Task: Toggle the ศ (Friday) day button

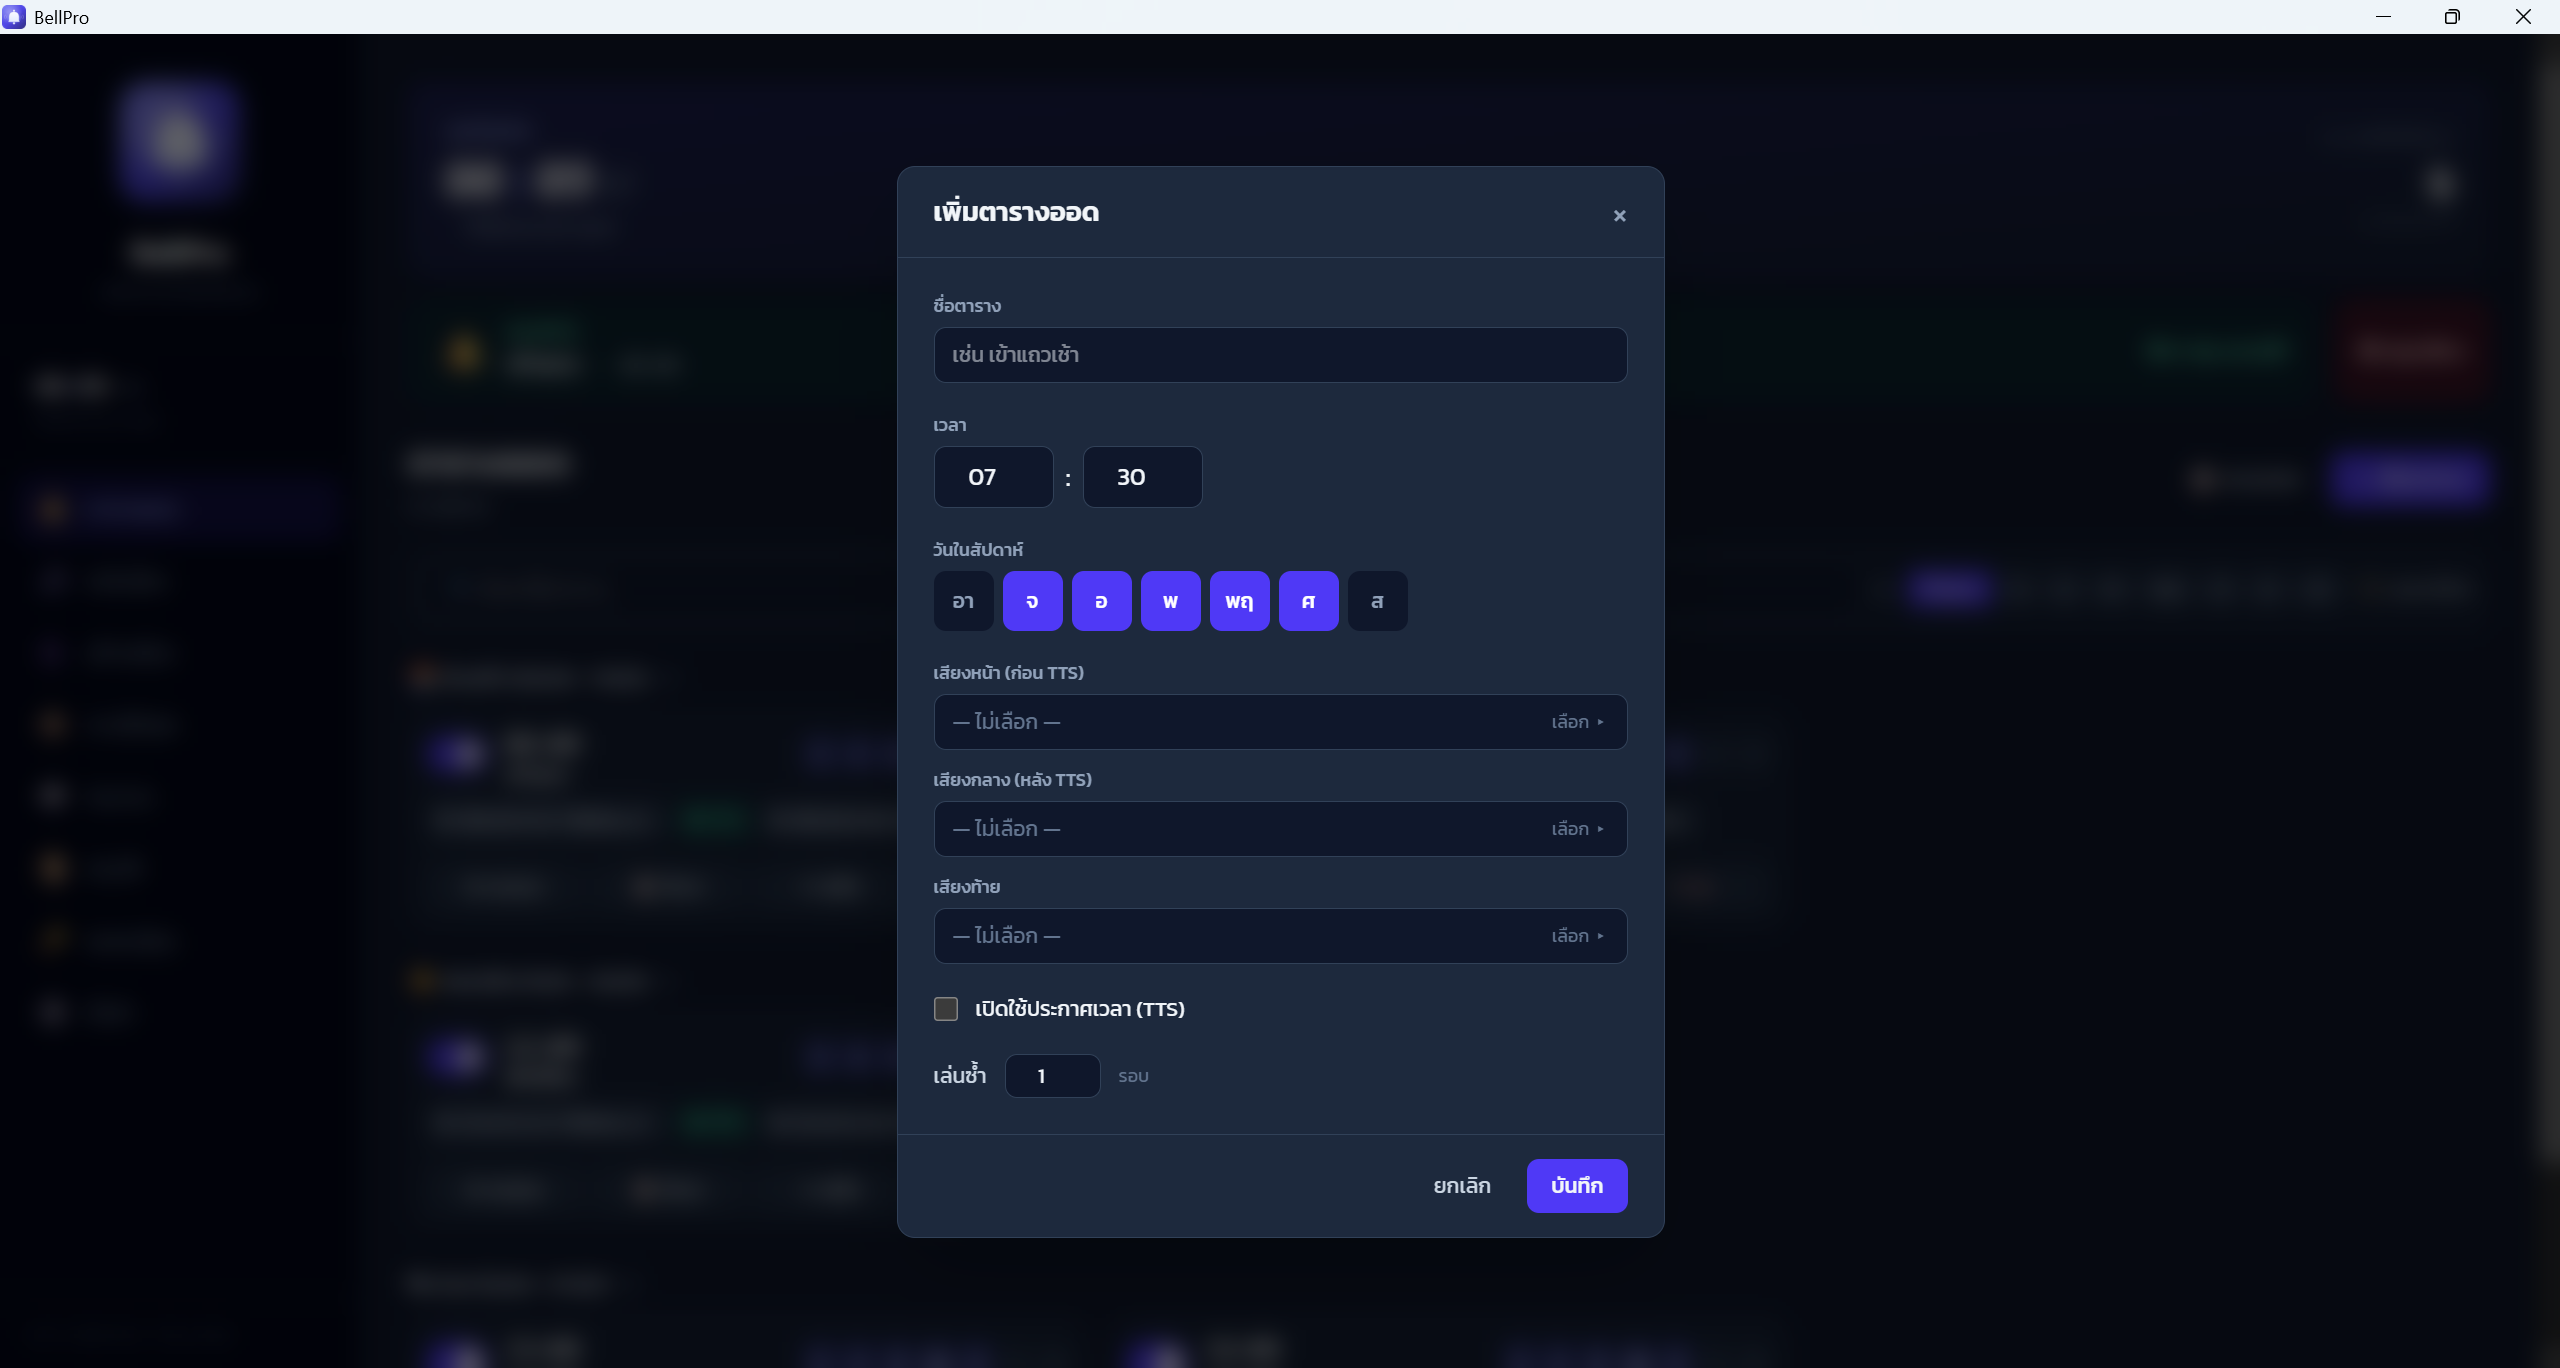Action: click(1308, 601)
